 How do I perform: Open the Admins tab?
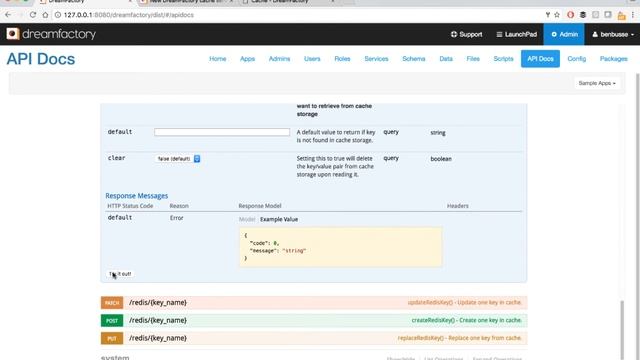[279, 59]
